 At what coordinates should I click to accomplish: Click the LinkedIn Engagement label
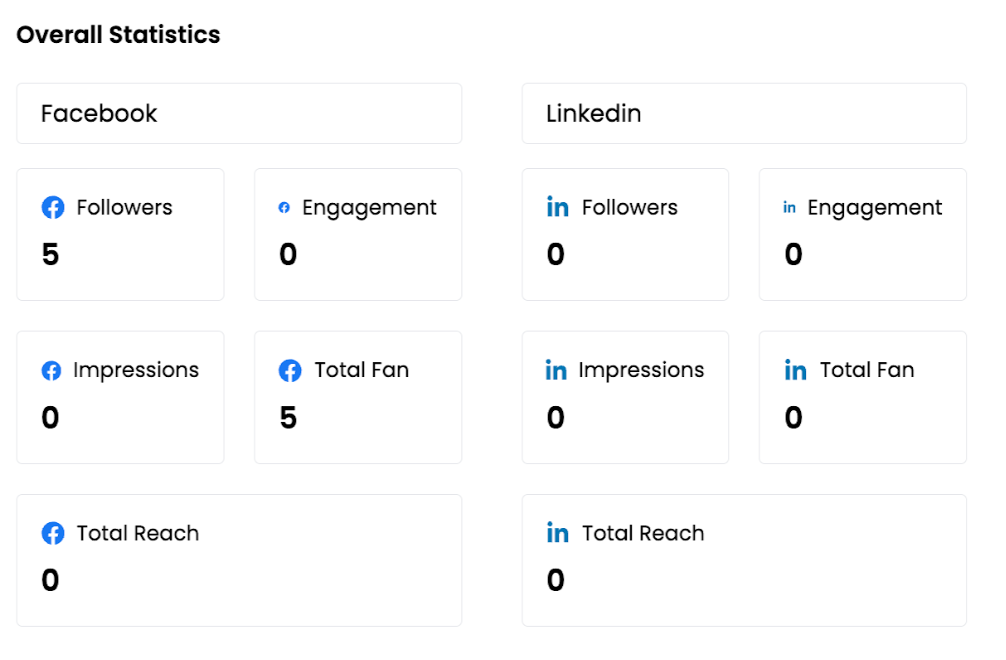coord(875,208)
